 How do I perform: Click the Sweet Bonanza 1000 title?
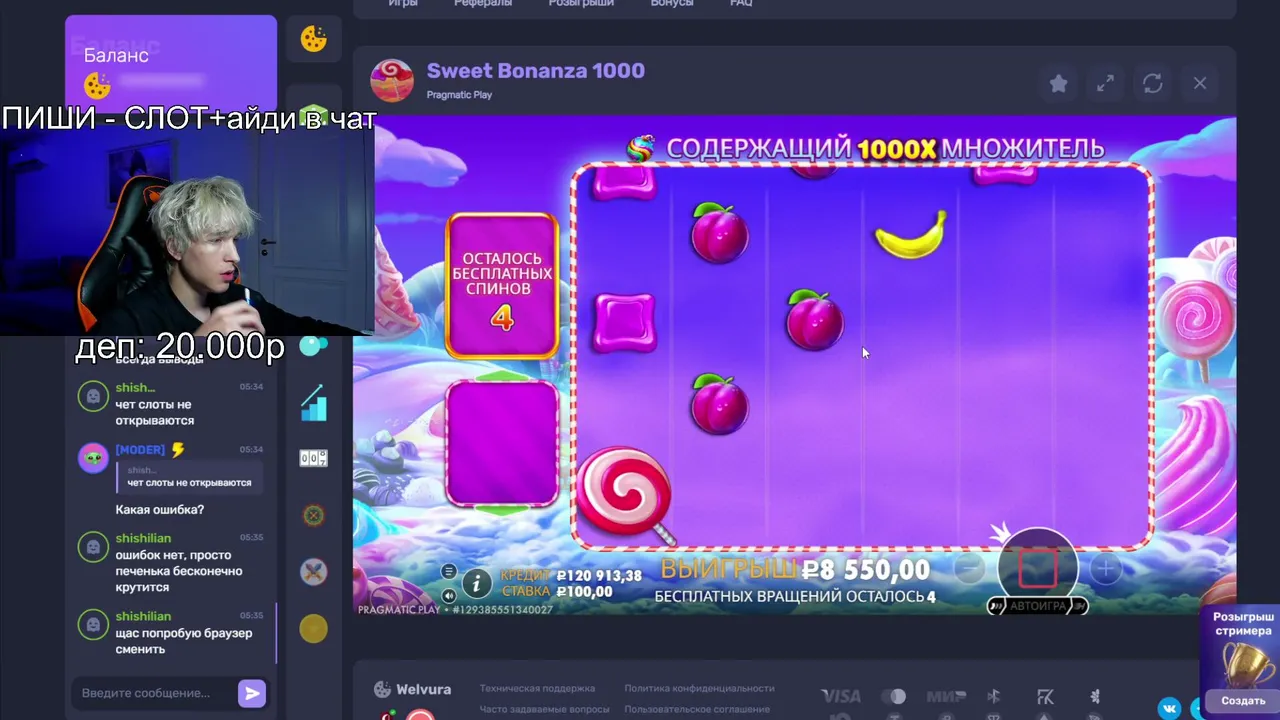pyautogui.click(x=535, y=71)
